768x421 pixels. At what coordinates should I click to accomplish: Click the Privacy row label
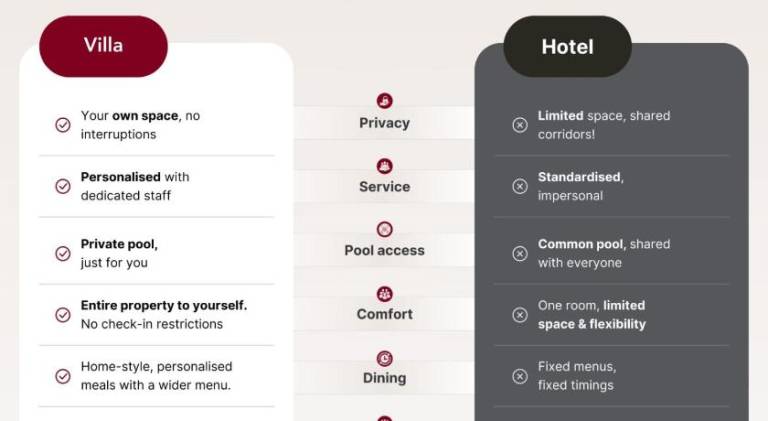[x=384, y=123]
